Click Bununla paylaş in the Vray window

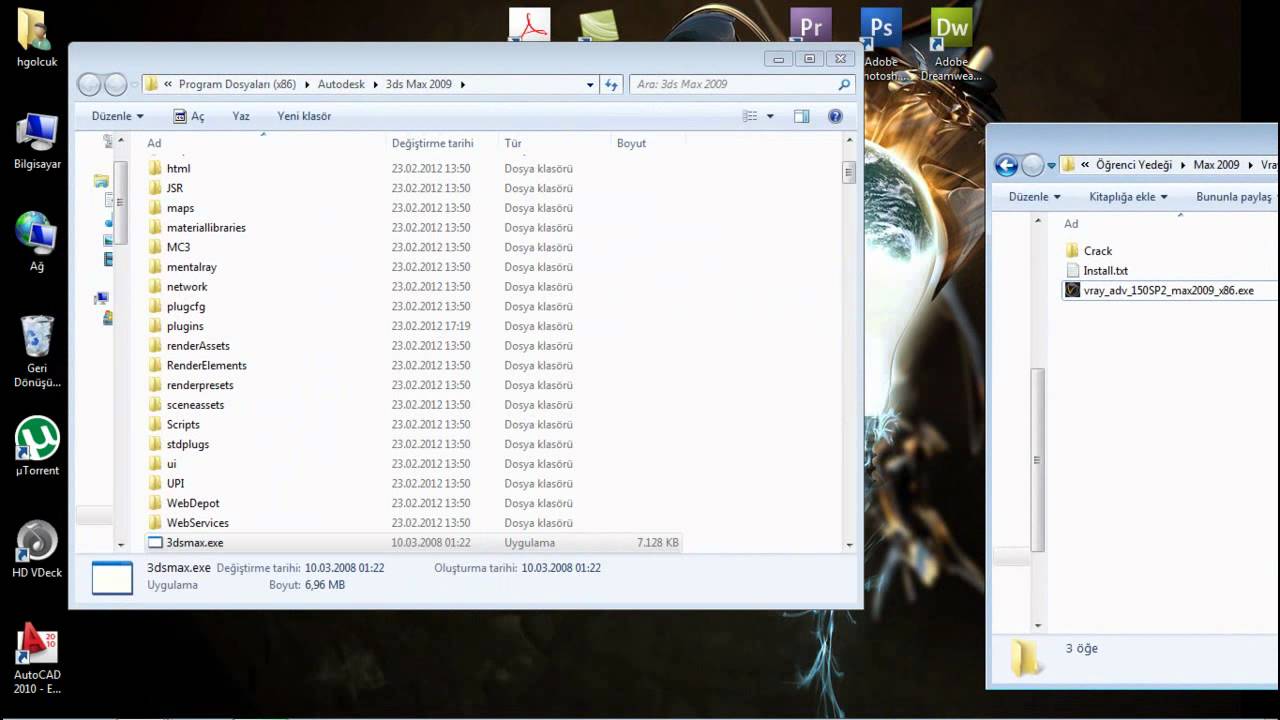(1234, 197)
